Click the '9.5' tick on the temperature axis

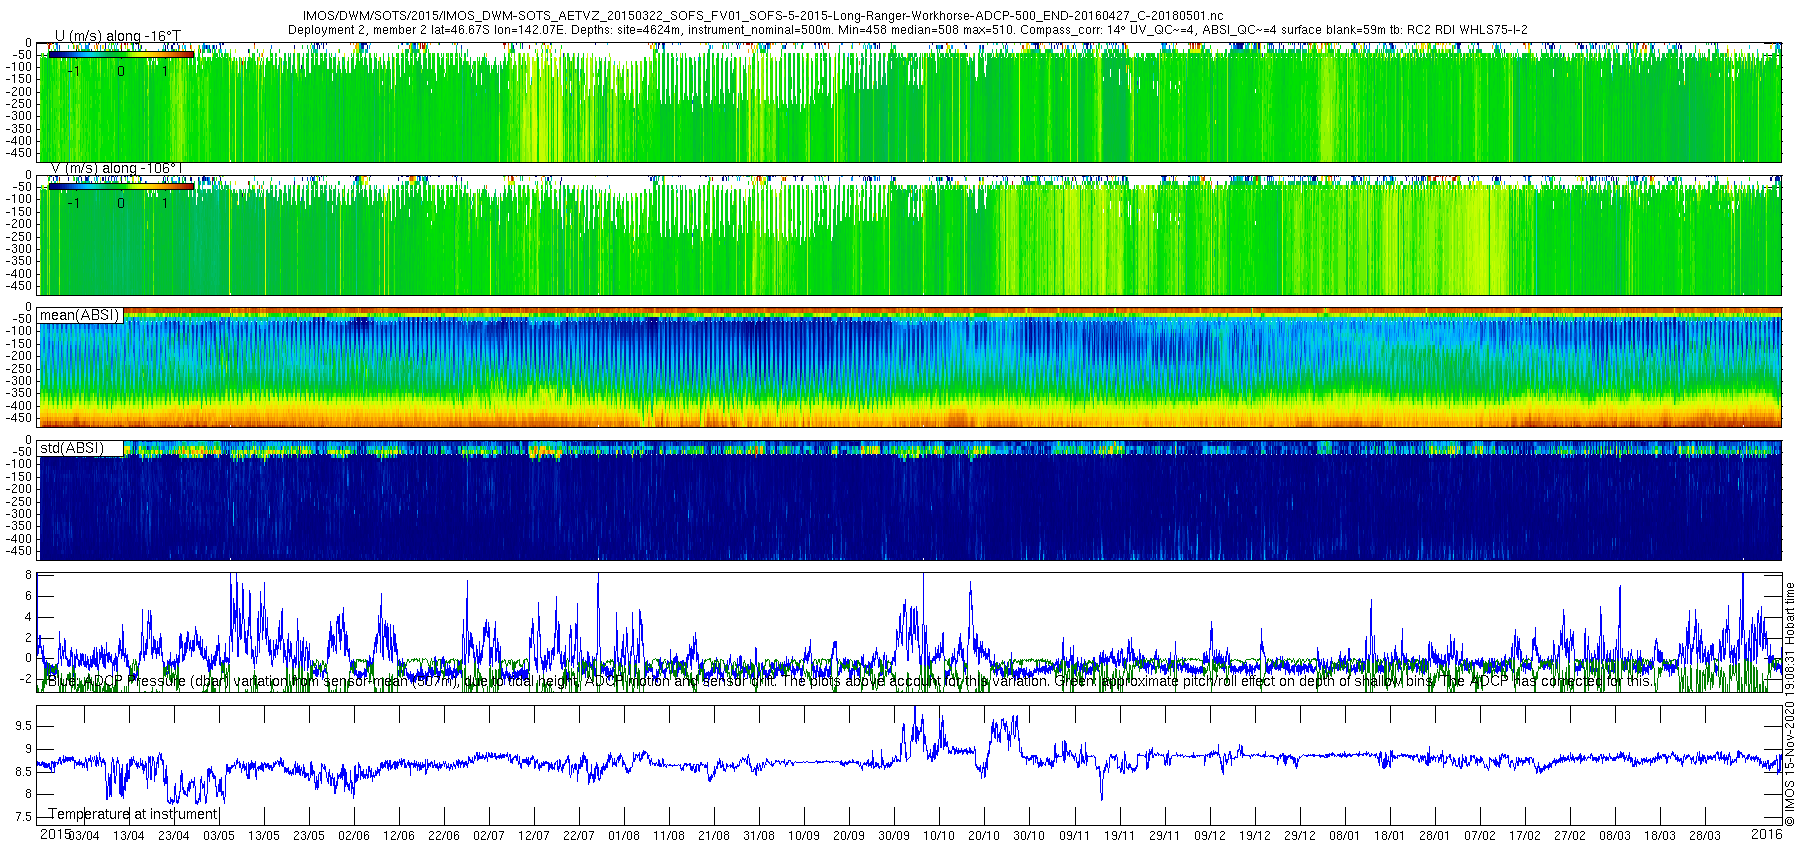24,726
